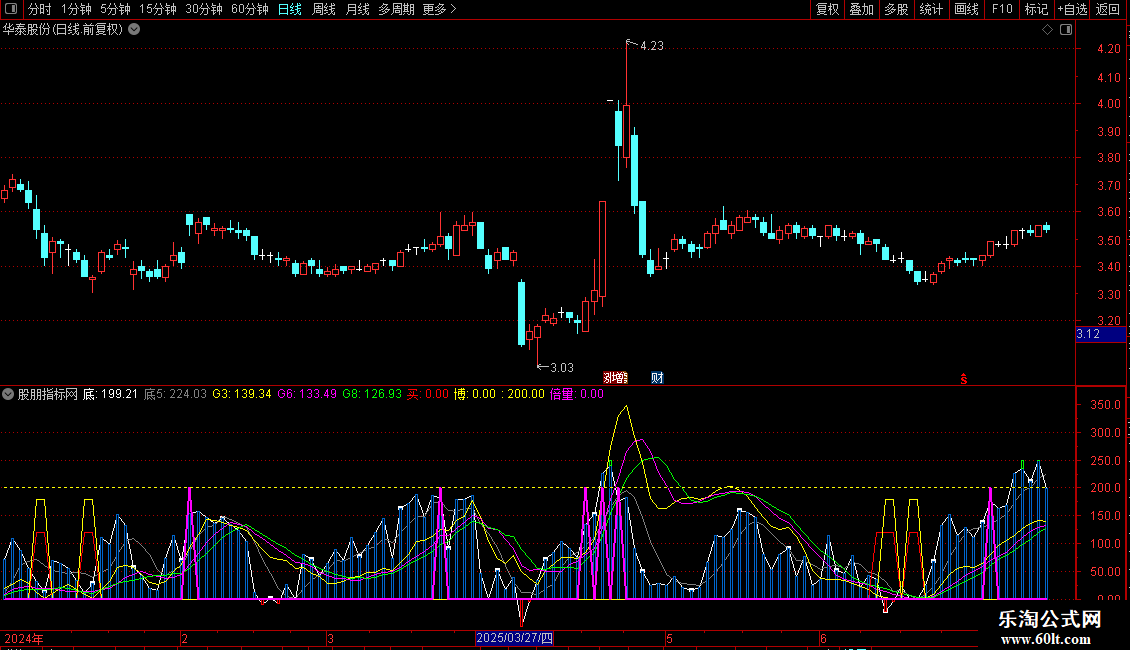Screen dimensions: 1130x650
Task: Click the 4.23 high price marker
Action: point(650,46)
